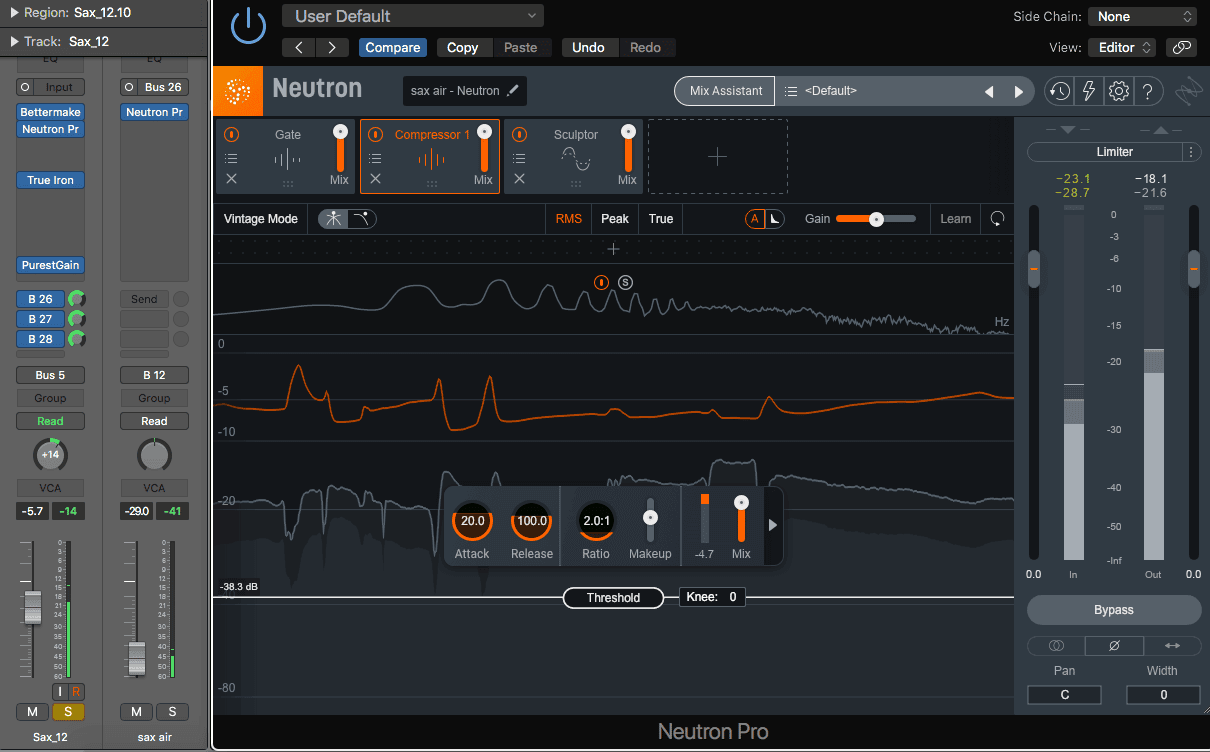Select Peak detection mode
The image size is (1210, 752).
(615, 219)
